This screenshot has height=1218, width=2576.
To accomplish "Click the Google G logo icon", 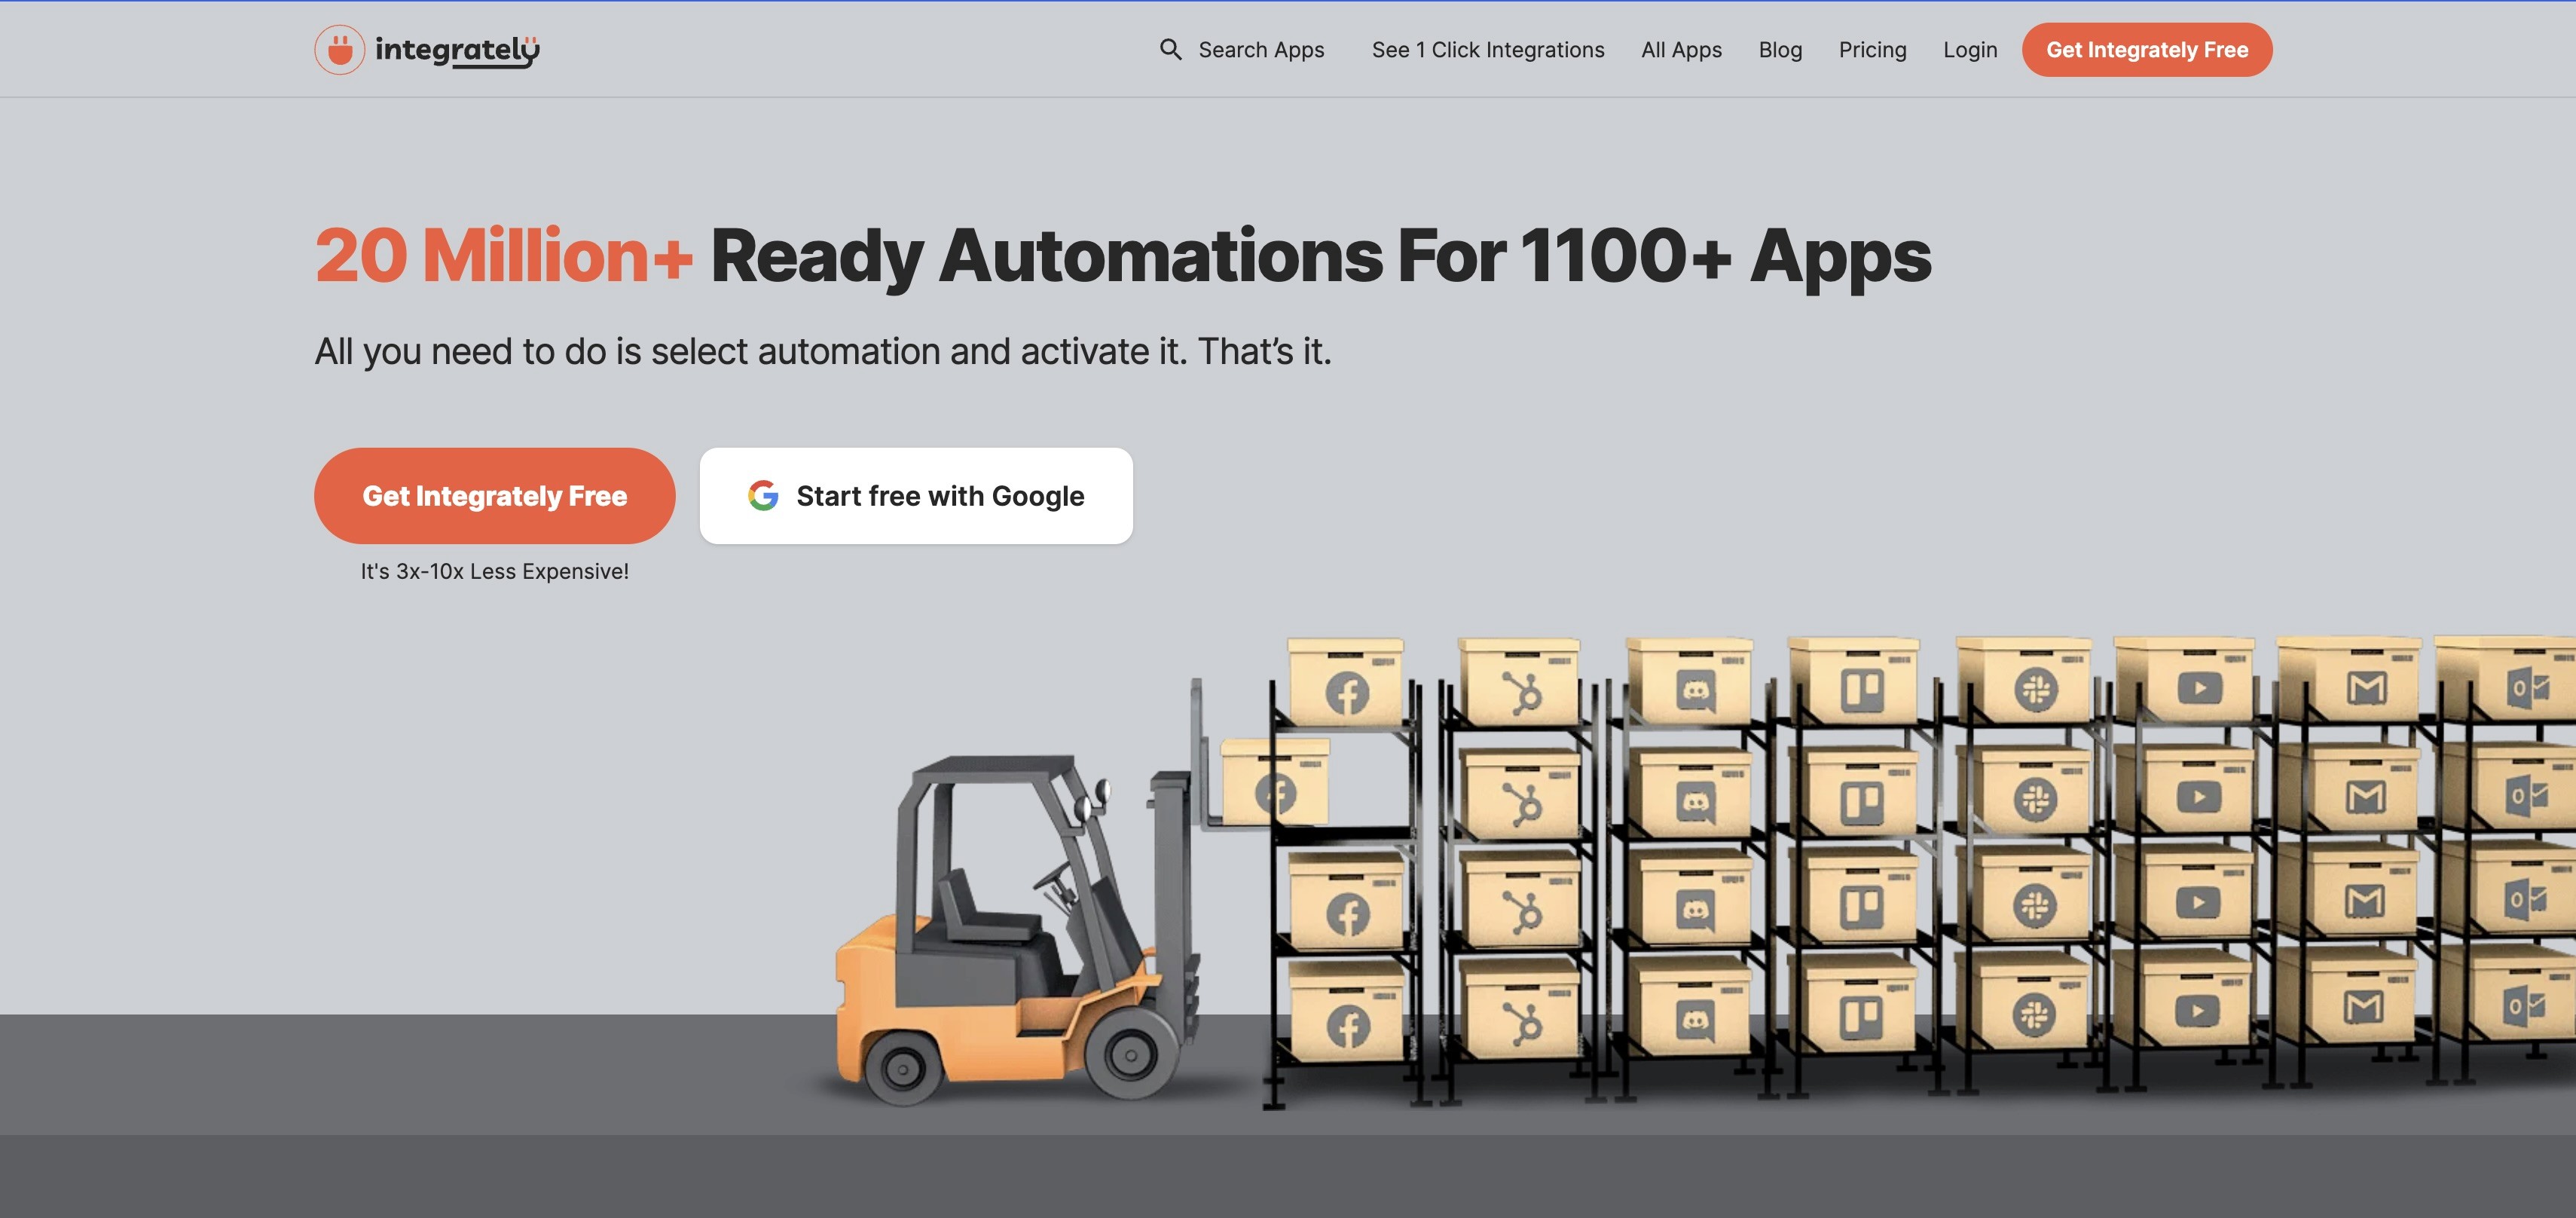I will tap(763, 496).
